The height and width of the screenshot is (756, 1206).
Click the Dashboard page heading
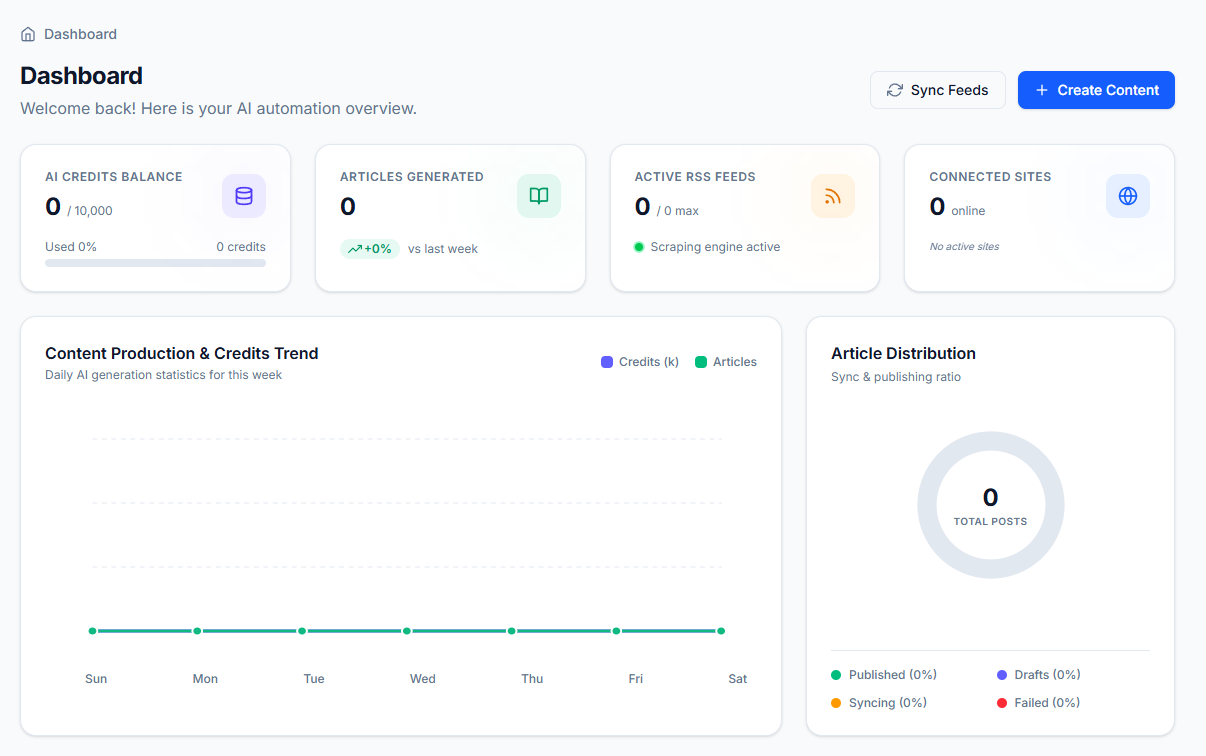(81, 76)
